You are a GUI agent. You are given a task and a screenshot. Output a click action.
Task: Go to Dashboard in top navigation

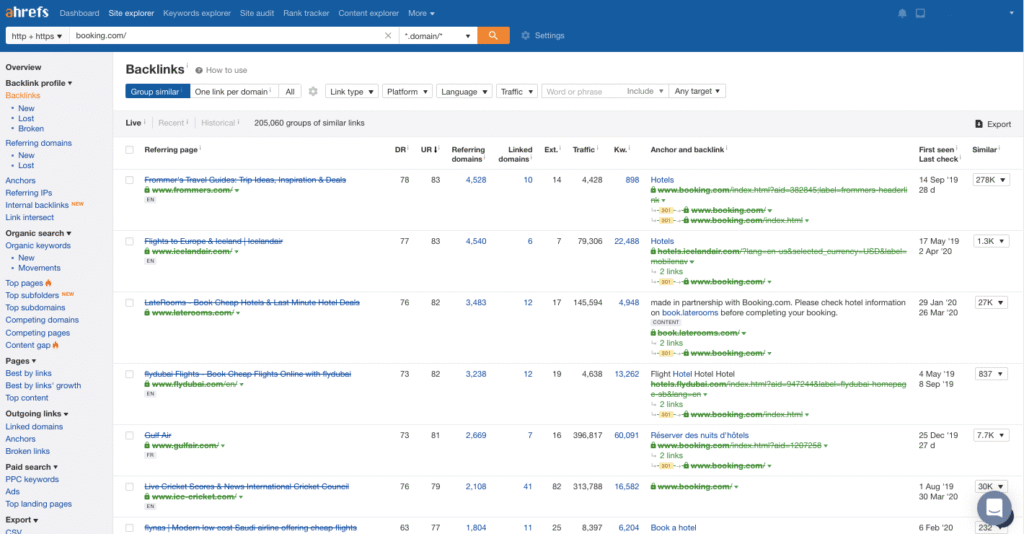click(x=79, y=13)
